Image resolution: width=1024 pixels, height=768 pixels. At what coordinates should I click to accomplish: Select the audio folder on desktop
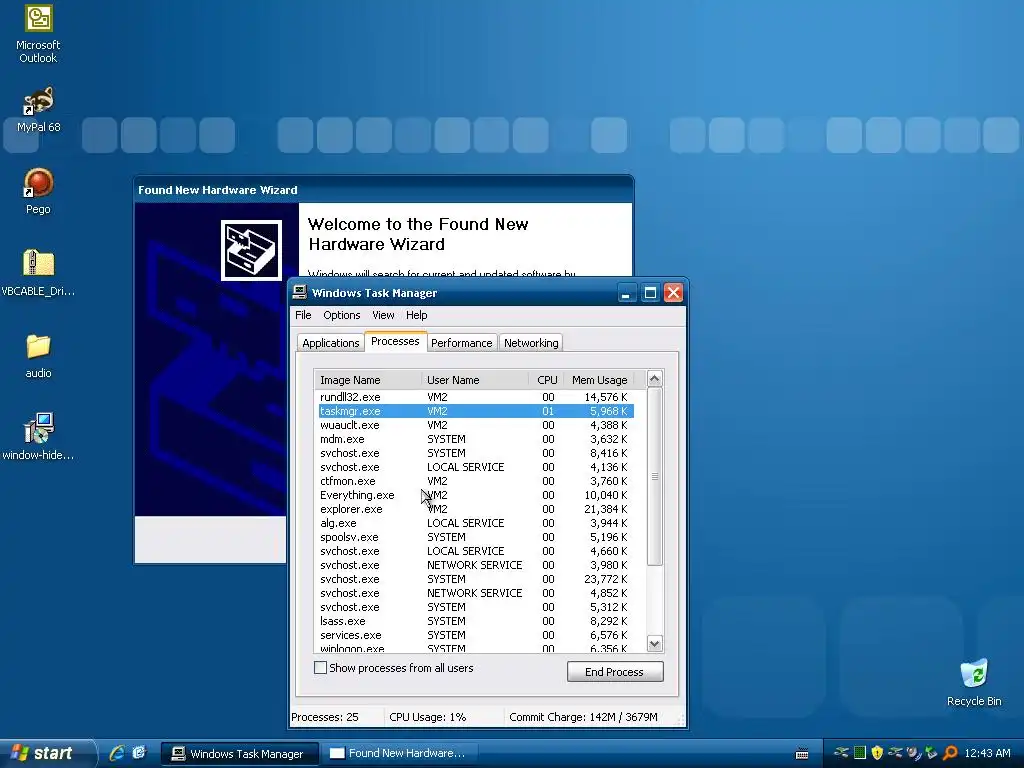click(x=38, y=356)
